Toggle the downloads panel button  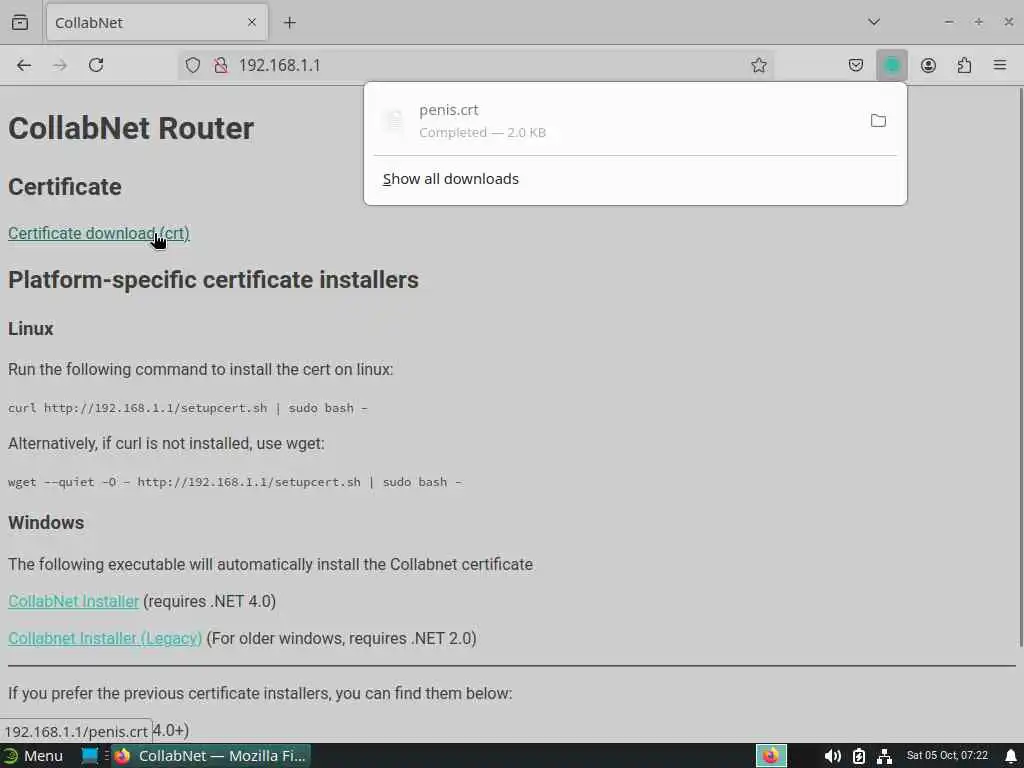891,65
